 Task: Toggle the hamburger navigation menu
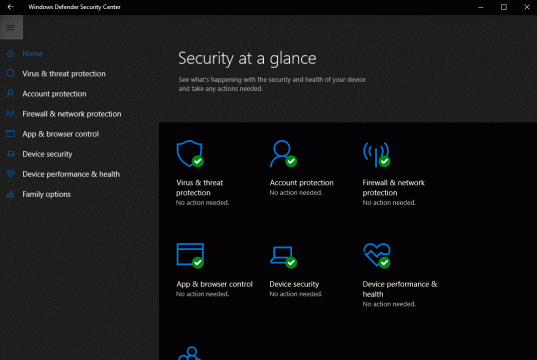click(x=11, y=27)
